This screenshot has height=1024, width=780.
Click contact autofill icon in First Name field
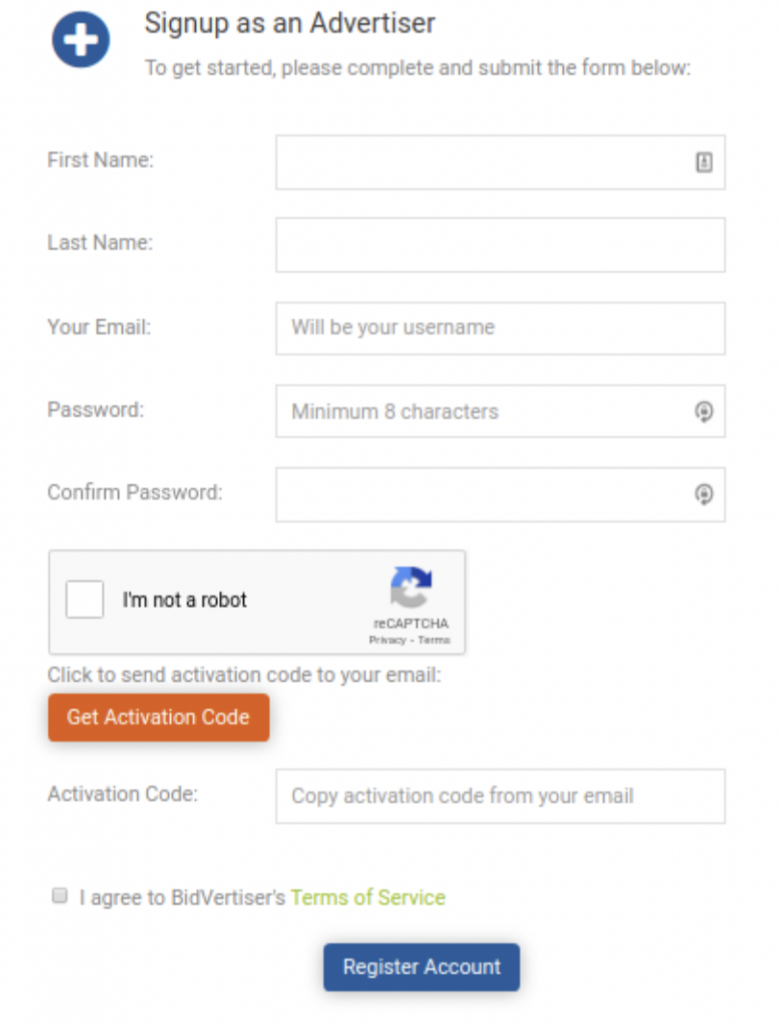pos(704,162)
